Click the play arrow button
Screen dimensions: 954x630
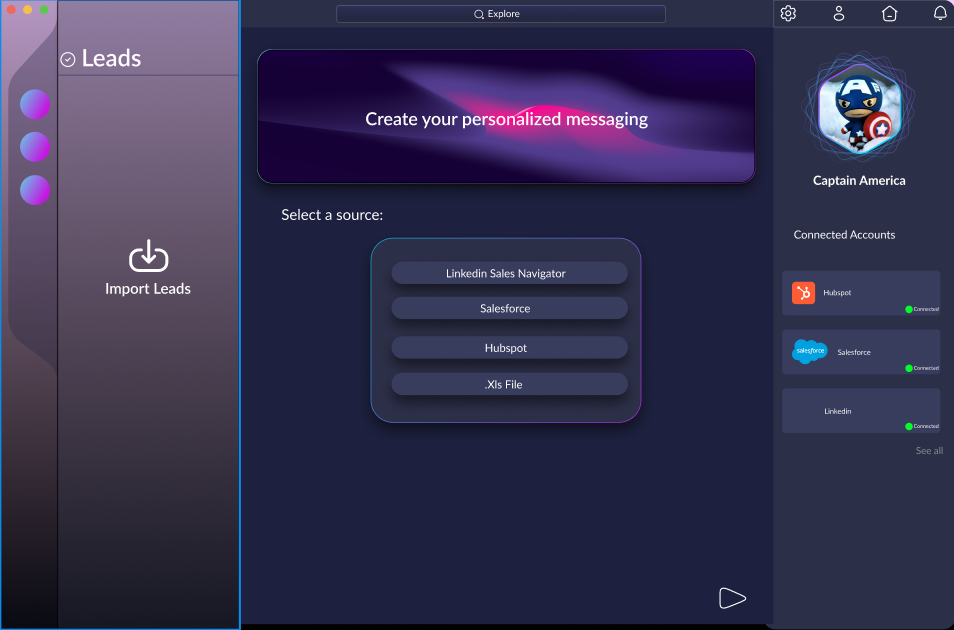[732, 598]
